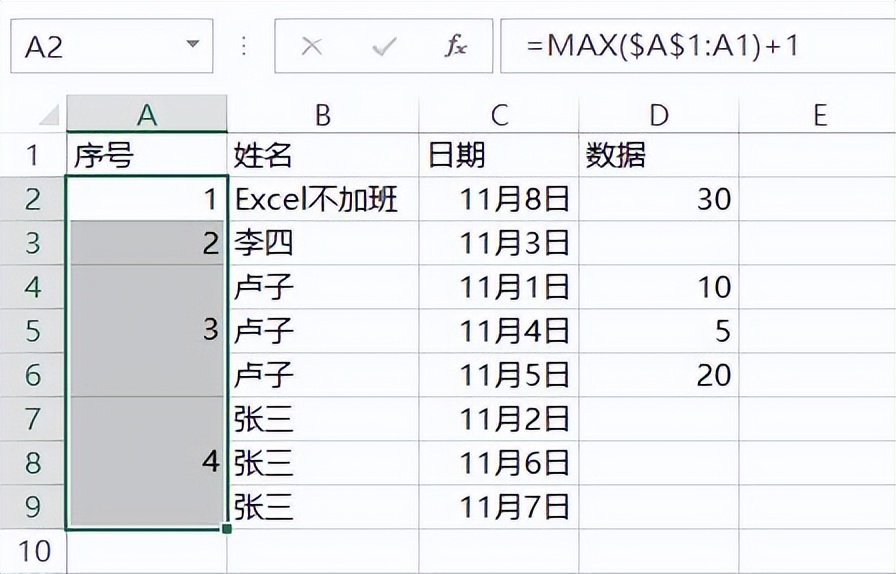Click 卢子 cell in row 6
Screen dimensions: 896x574
[323, 375]
